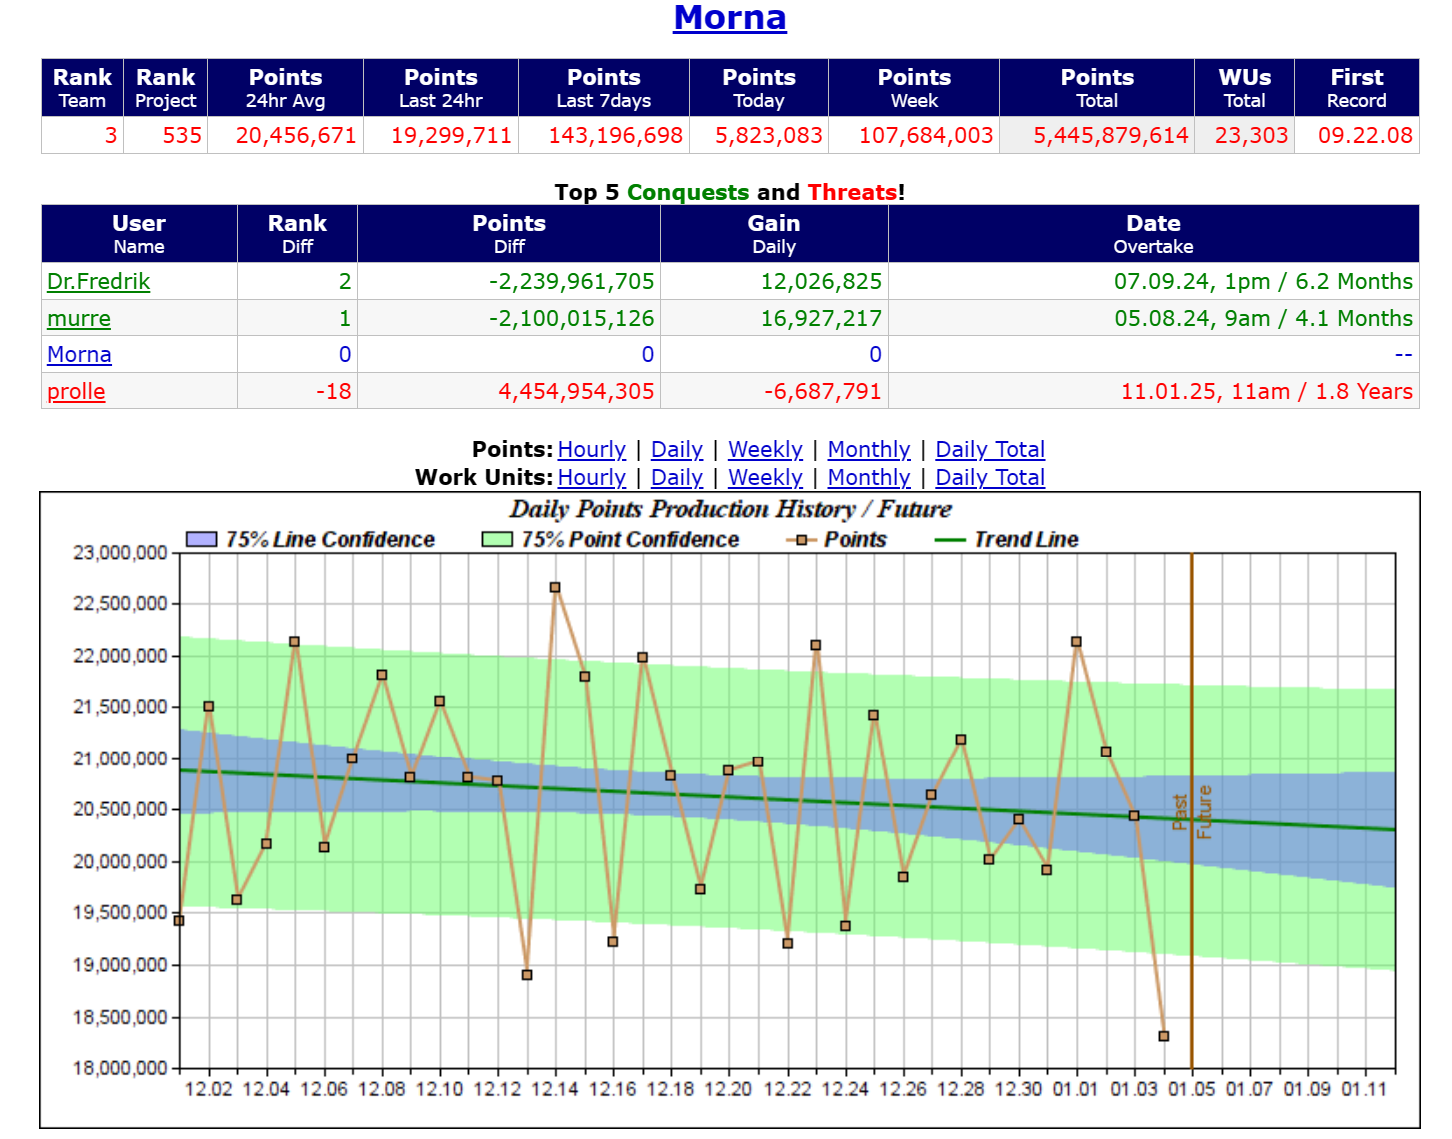
Task: View Points Weekly chart
Action: click(764, 450)
